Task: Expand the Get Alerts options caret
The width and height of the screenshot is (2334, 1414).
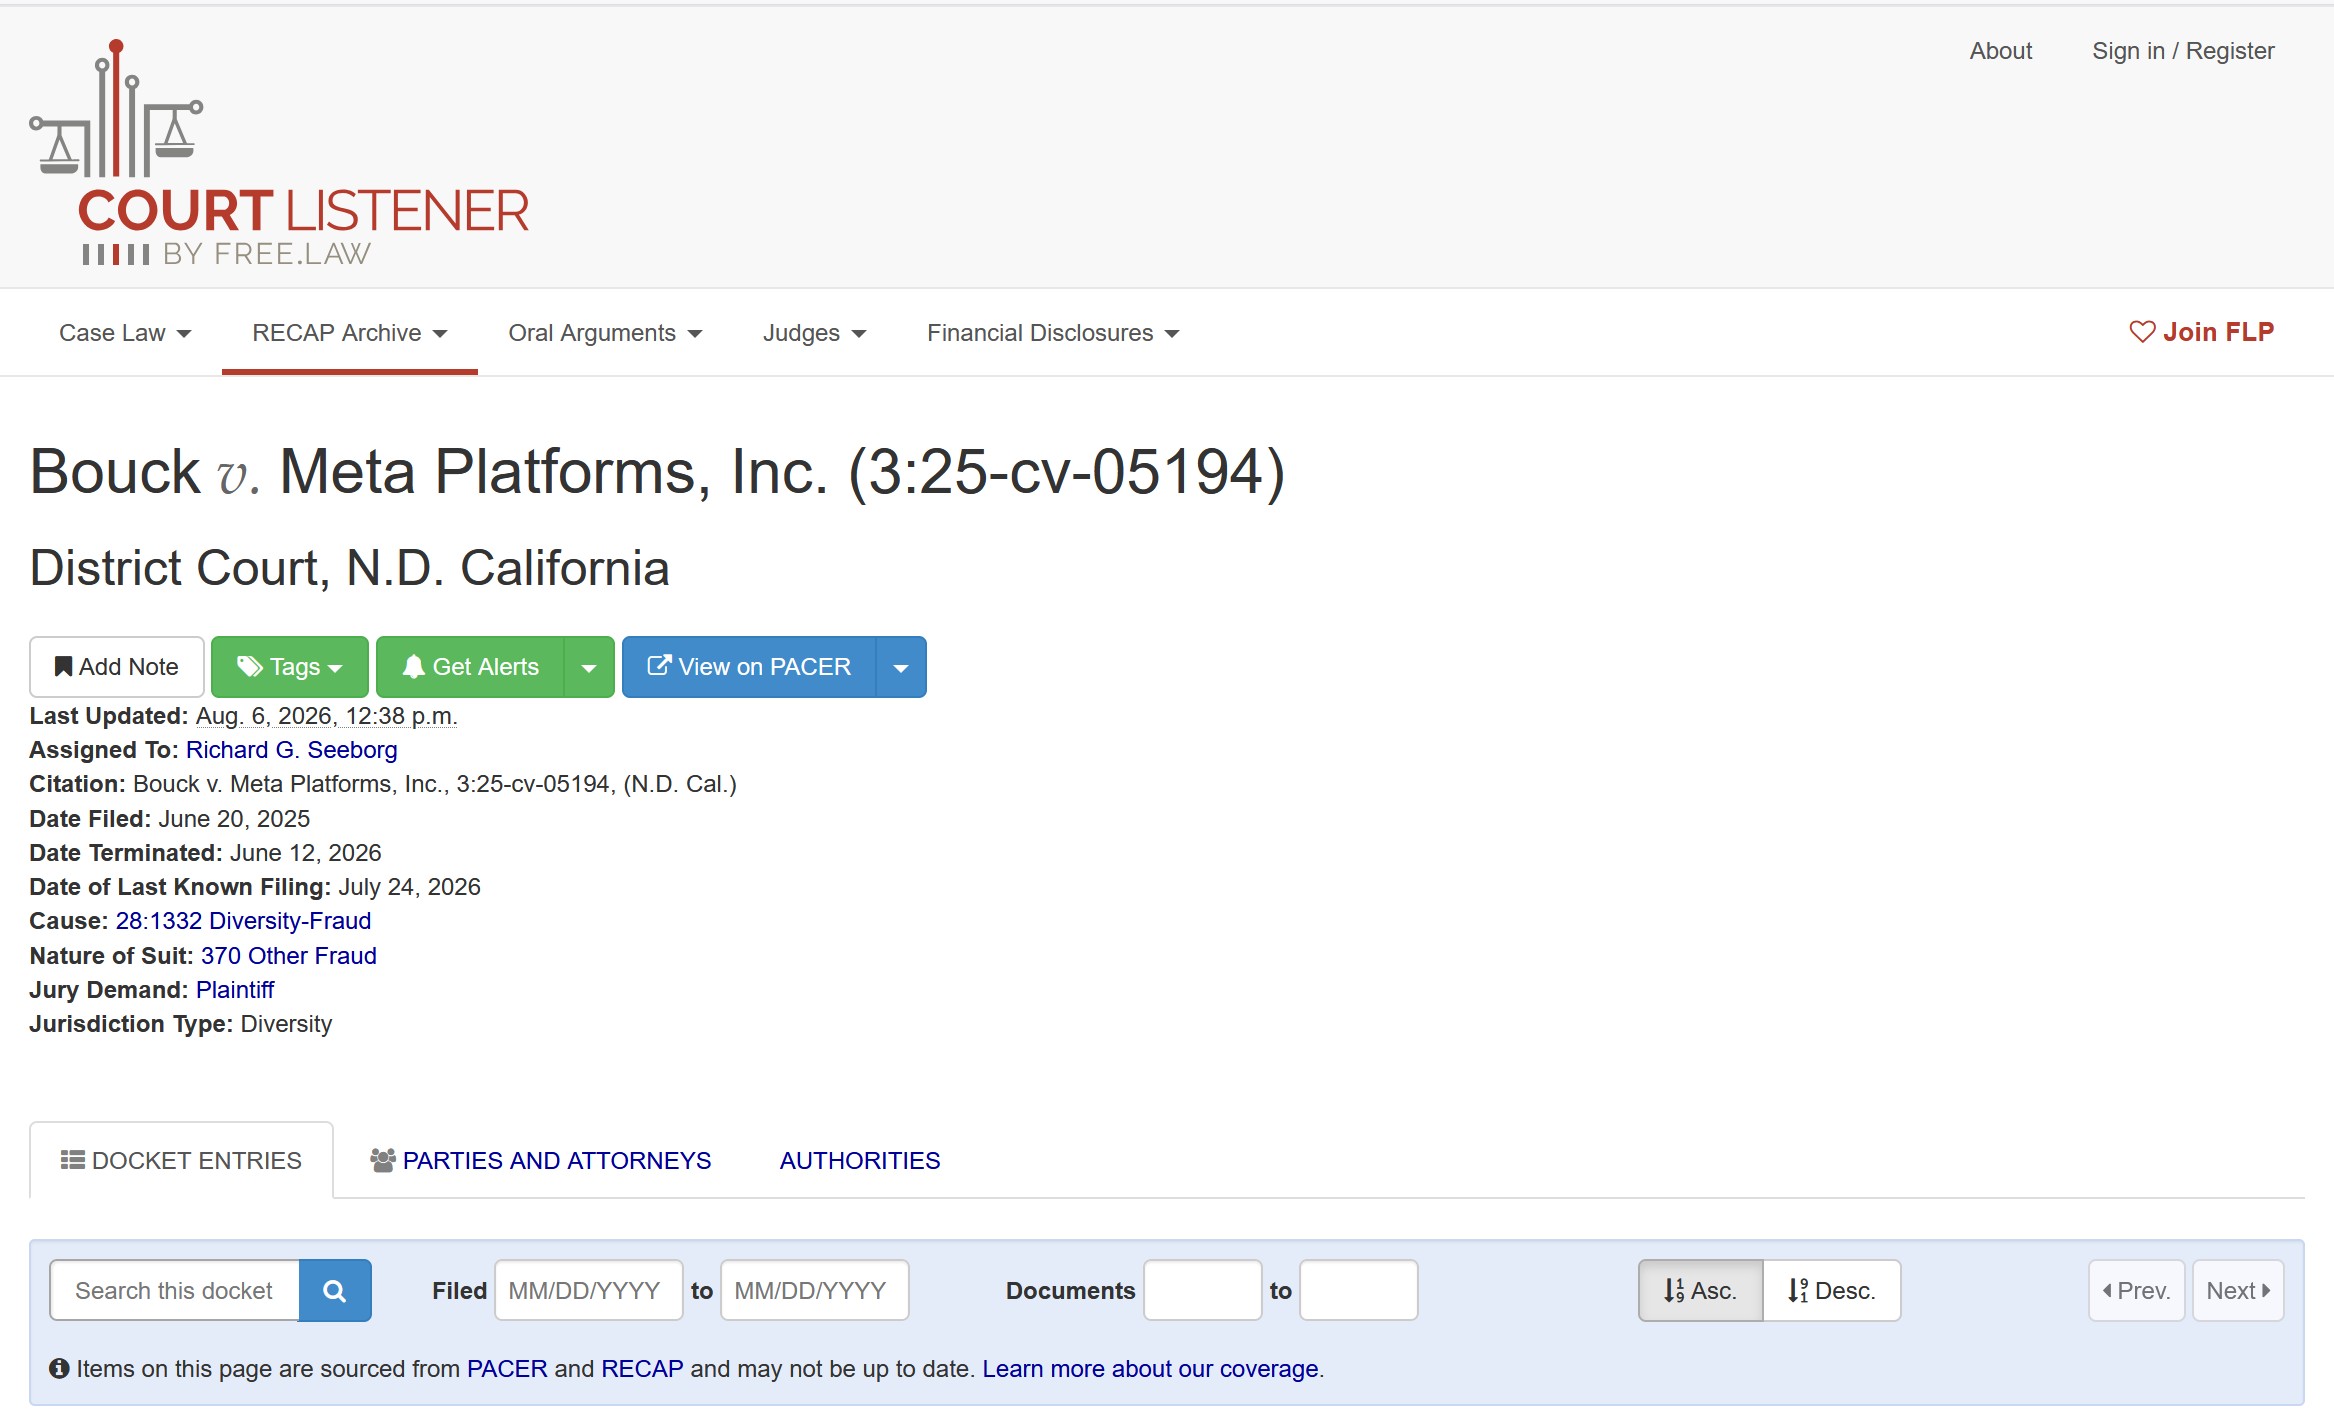Action: [x=589, y=667]
